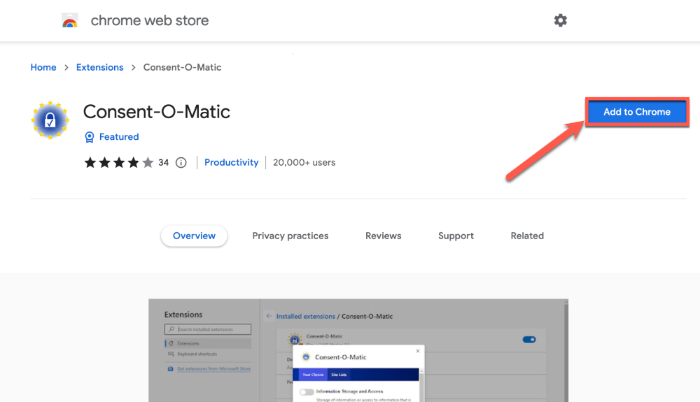Click the Chrome Web Store rainbow logo
This screenshot has height=402, width=700.
click(x=70, y=21)
